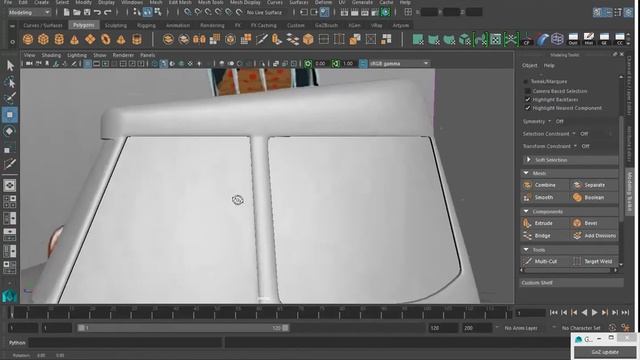Open the Shading viewport menu

[51, 55]
